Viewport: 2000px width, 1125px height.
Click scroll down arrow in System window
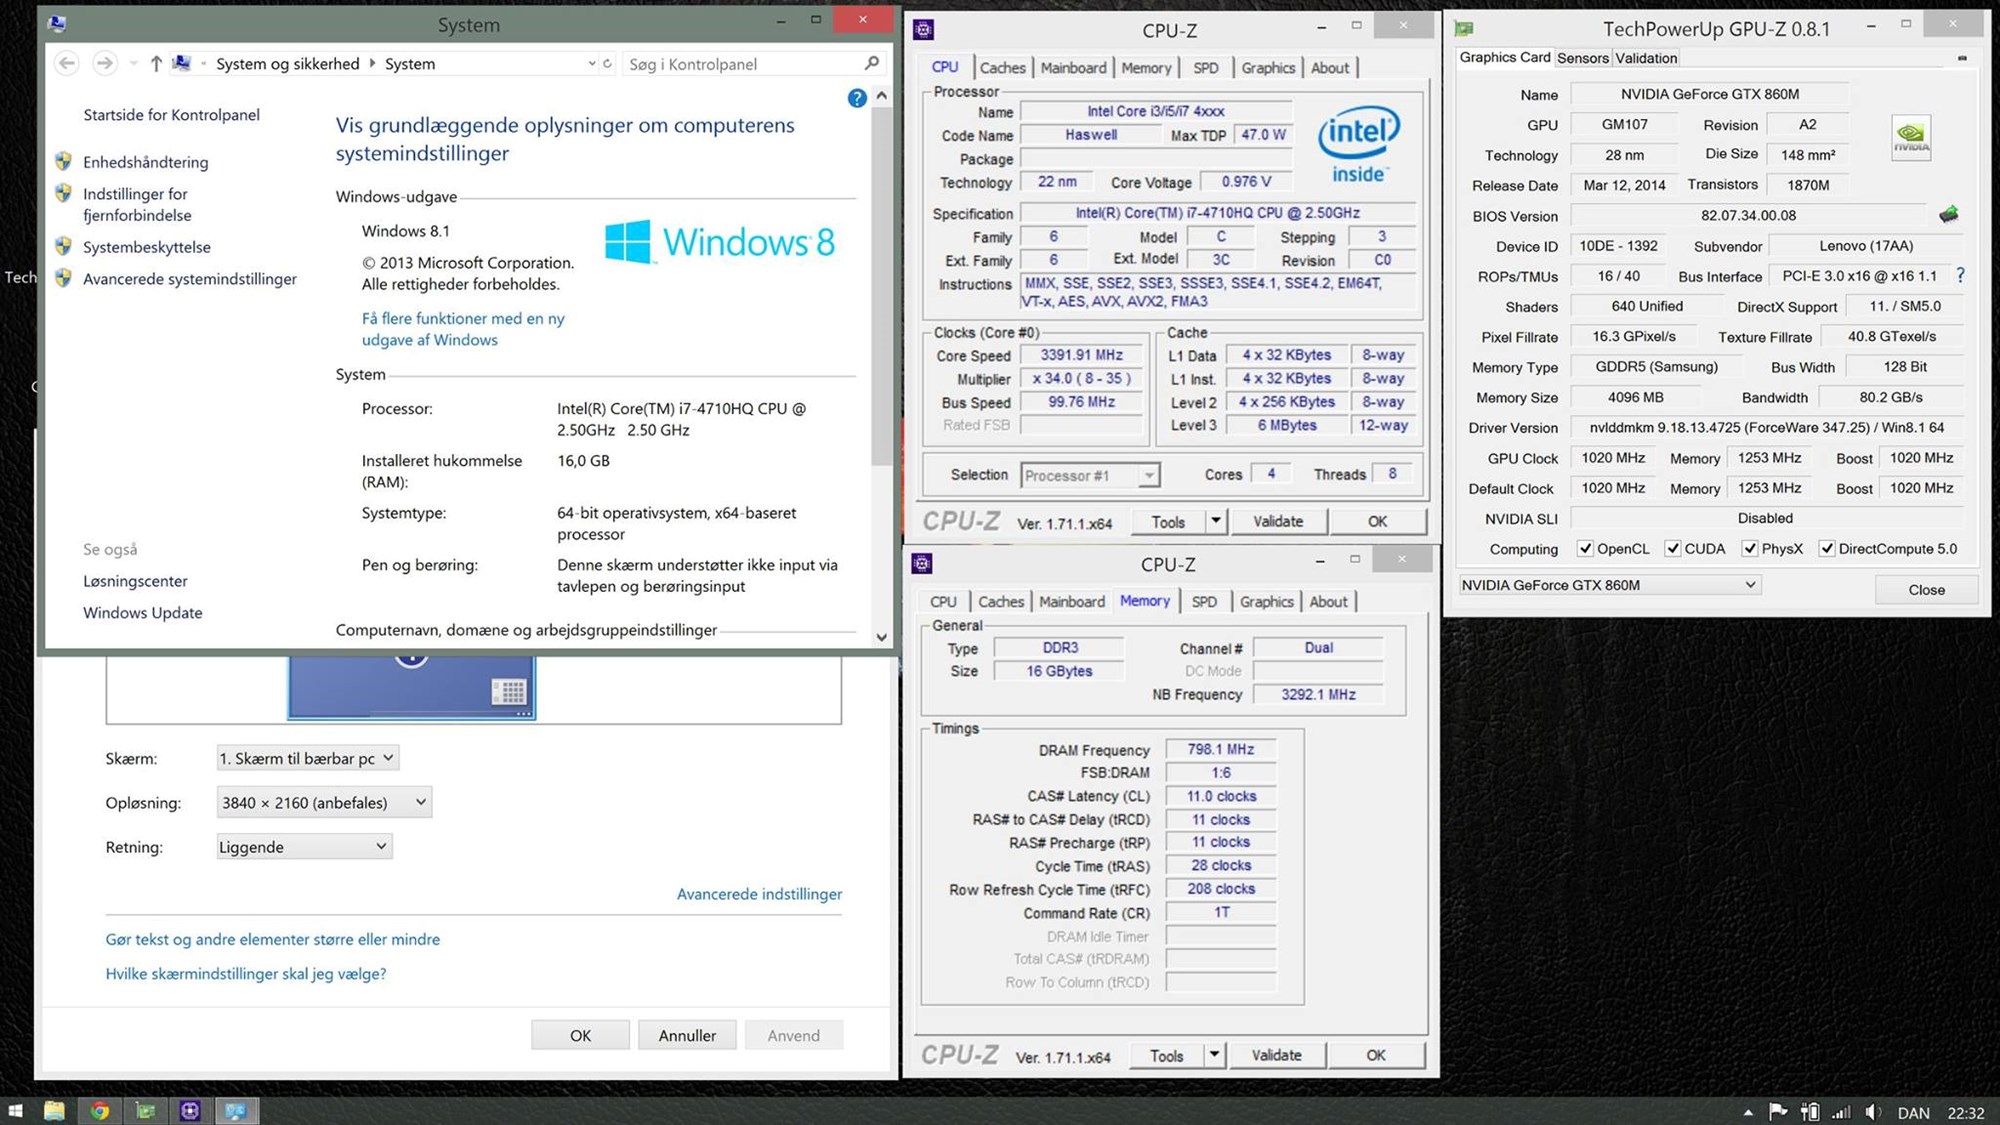point(881,637)
